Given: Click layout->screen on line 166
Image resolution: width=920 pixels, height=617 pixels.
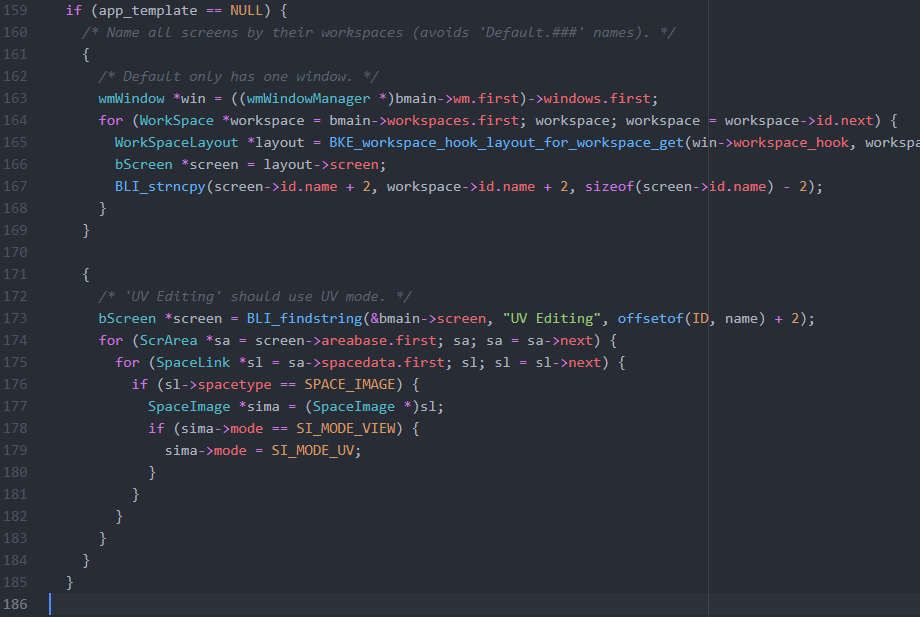Looking at the screenshot, I should 321,165.
